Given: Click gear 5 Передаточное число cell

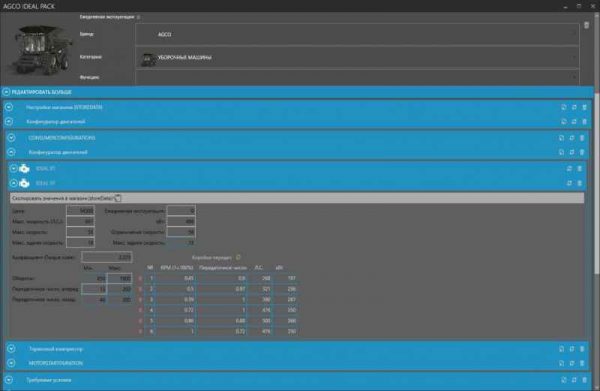Looking at the screenshot, I should click(x=222, y=321).
